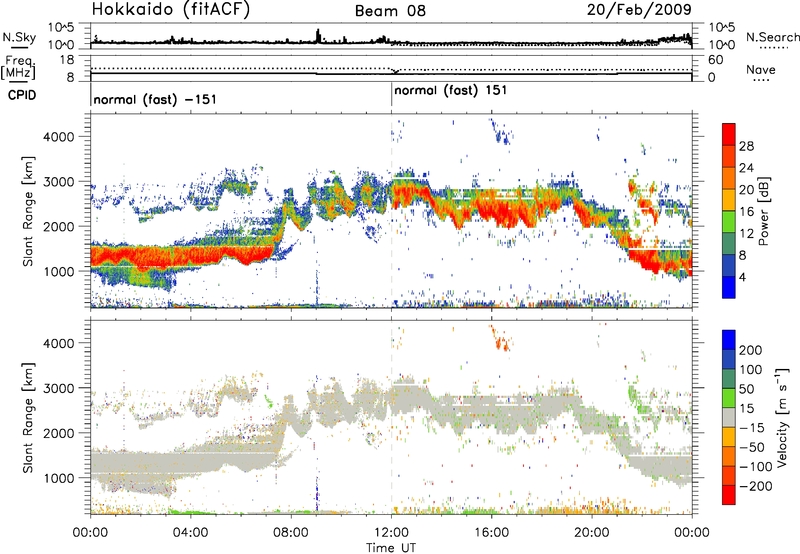Click the gray ±15 velocity color segment

pyautogui.click(x=729, y=417)
